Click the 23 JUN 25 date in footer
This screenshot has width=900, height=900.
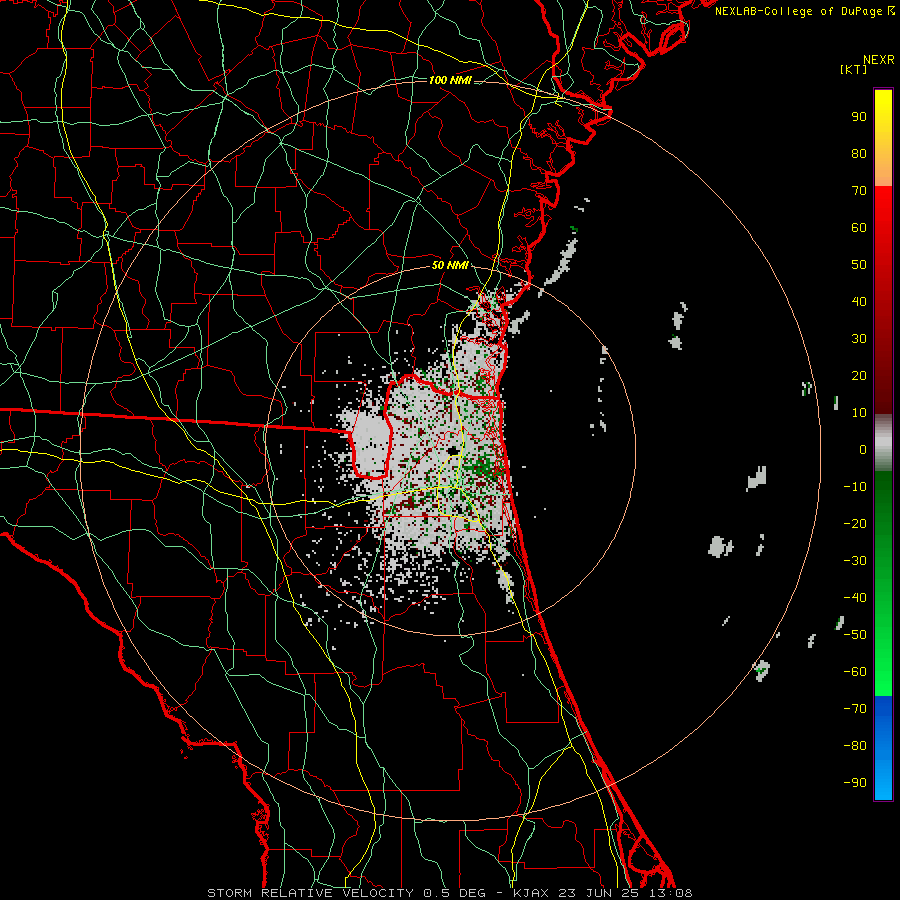coord(598,893)
